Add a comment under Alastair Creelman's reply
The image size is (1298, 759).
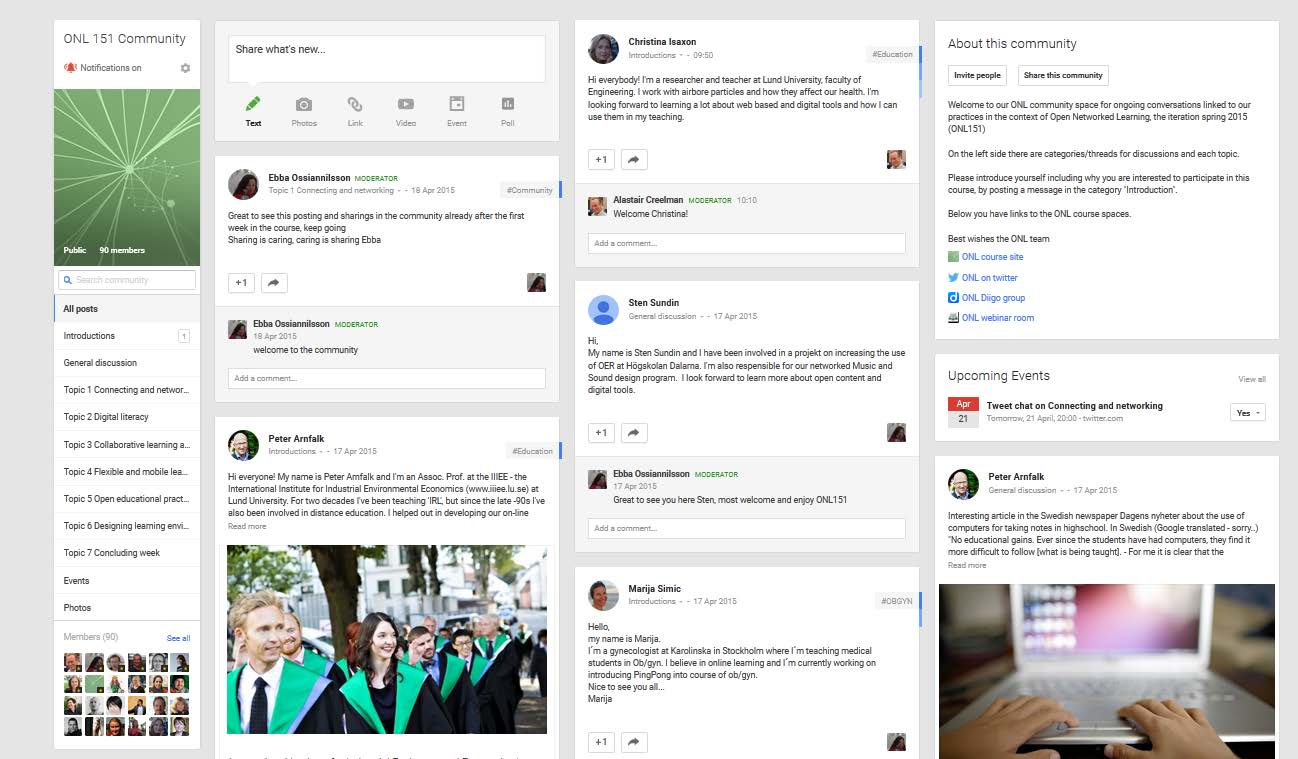coord(747,243)
